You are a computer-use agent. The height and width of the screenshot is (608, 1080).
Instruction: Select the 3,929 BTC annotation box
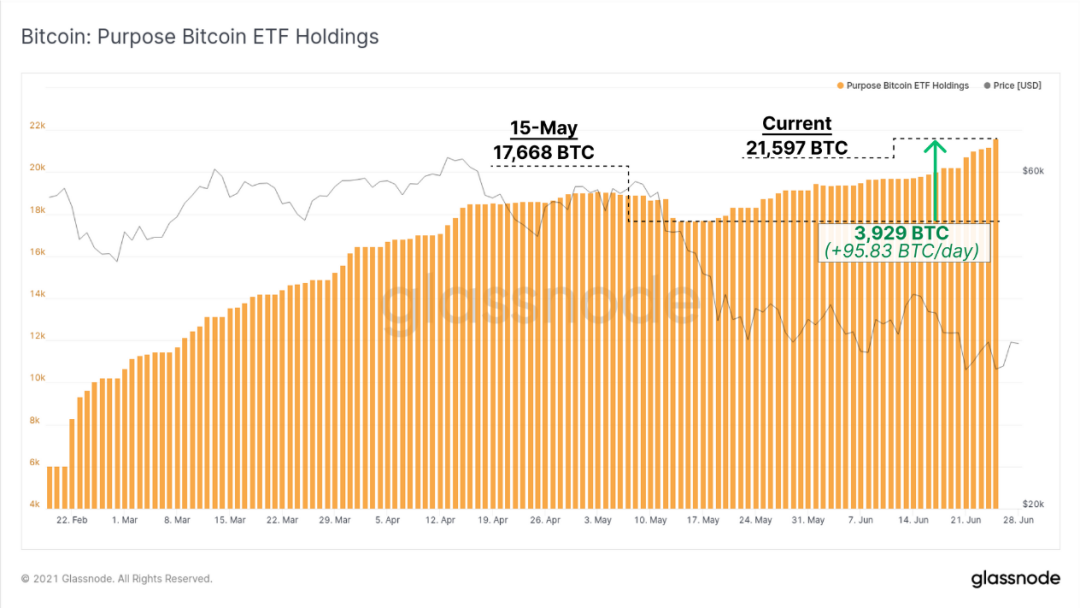coord(902,242)
